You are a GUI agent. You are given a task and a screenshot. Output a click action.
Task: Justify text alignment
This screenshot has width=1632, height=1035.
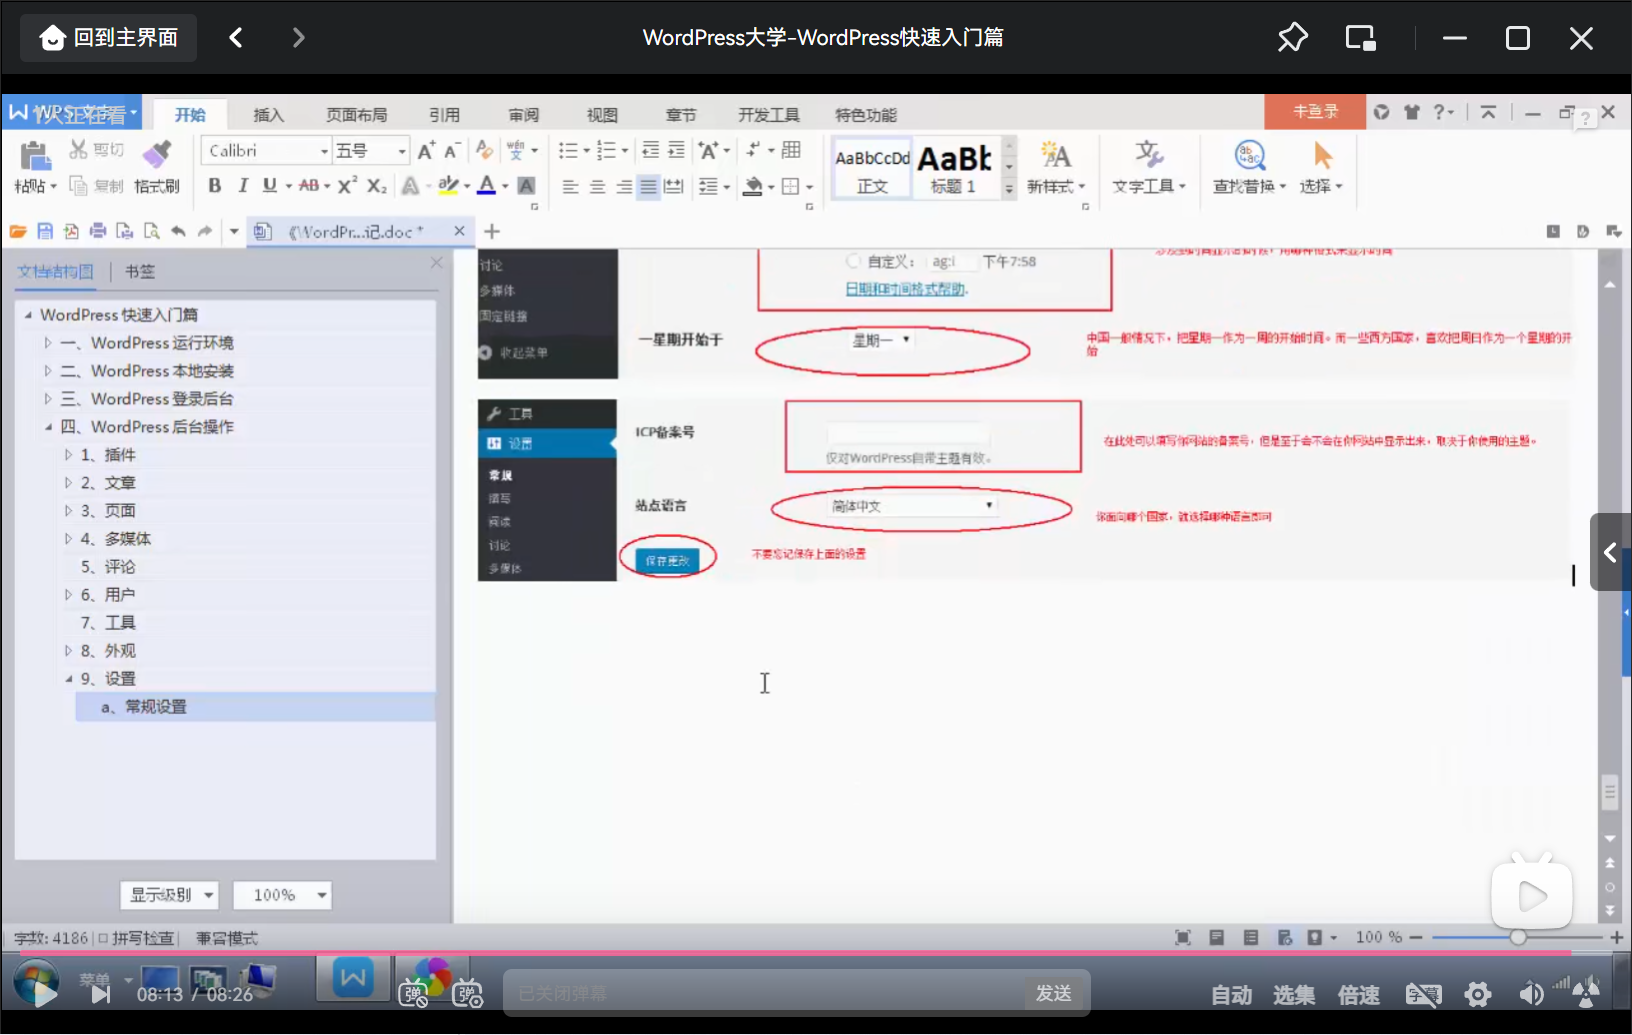pyautogui.click(x=649, y=186)
